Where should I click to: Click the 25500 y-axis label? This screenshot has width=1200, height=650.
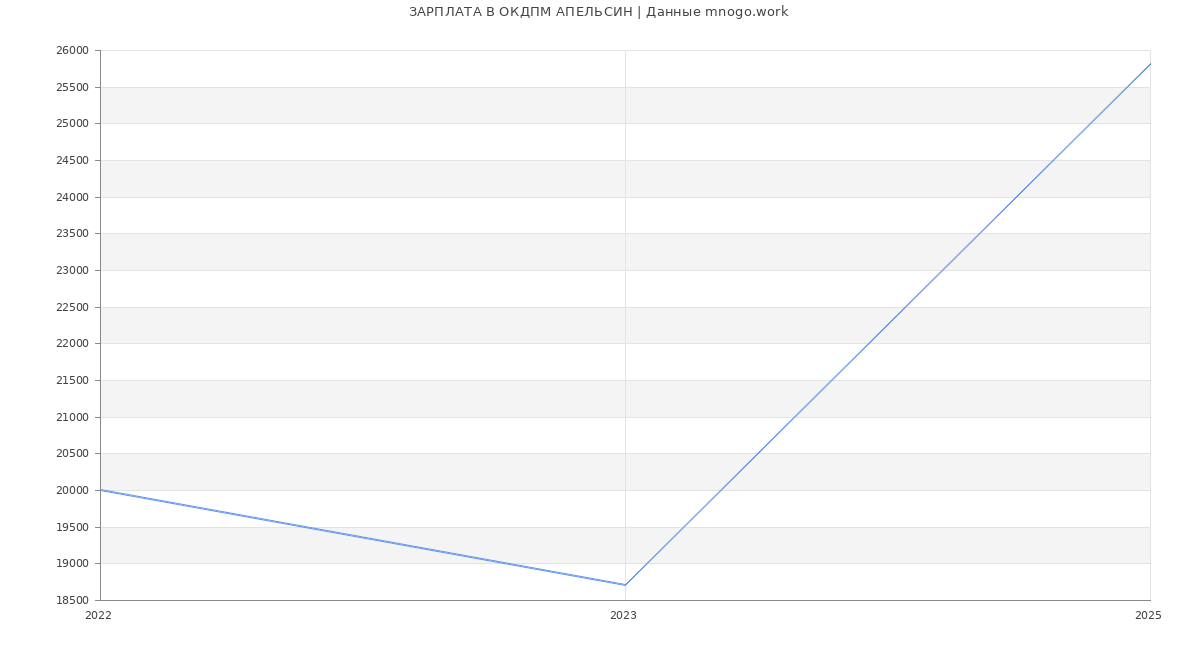72,87
